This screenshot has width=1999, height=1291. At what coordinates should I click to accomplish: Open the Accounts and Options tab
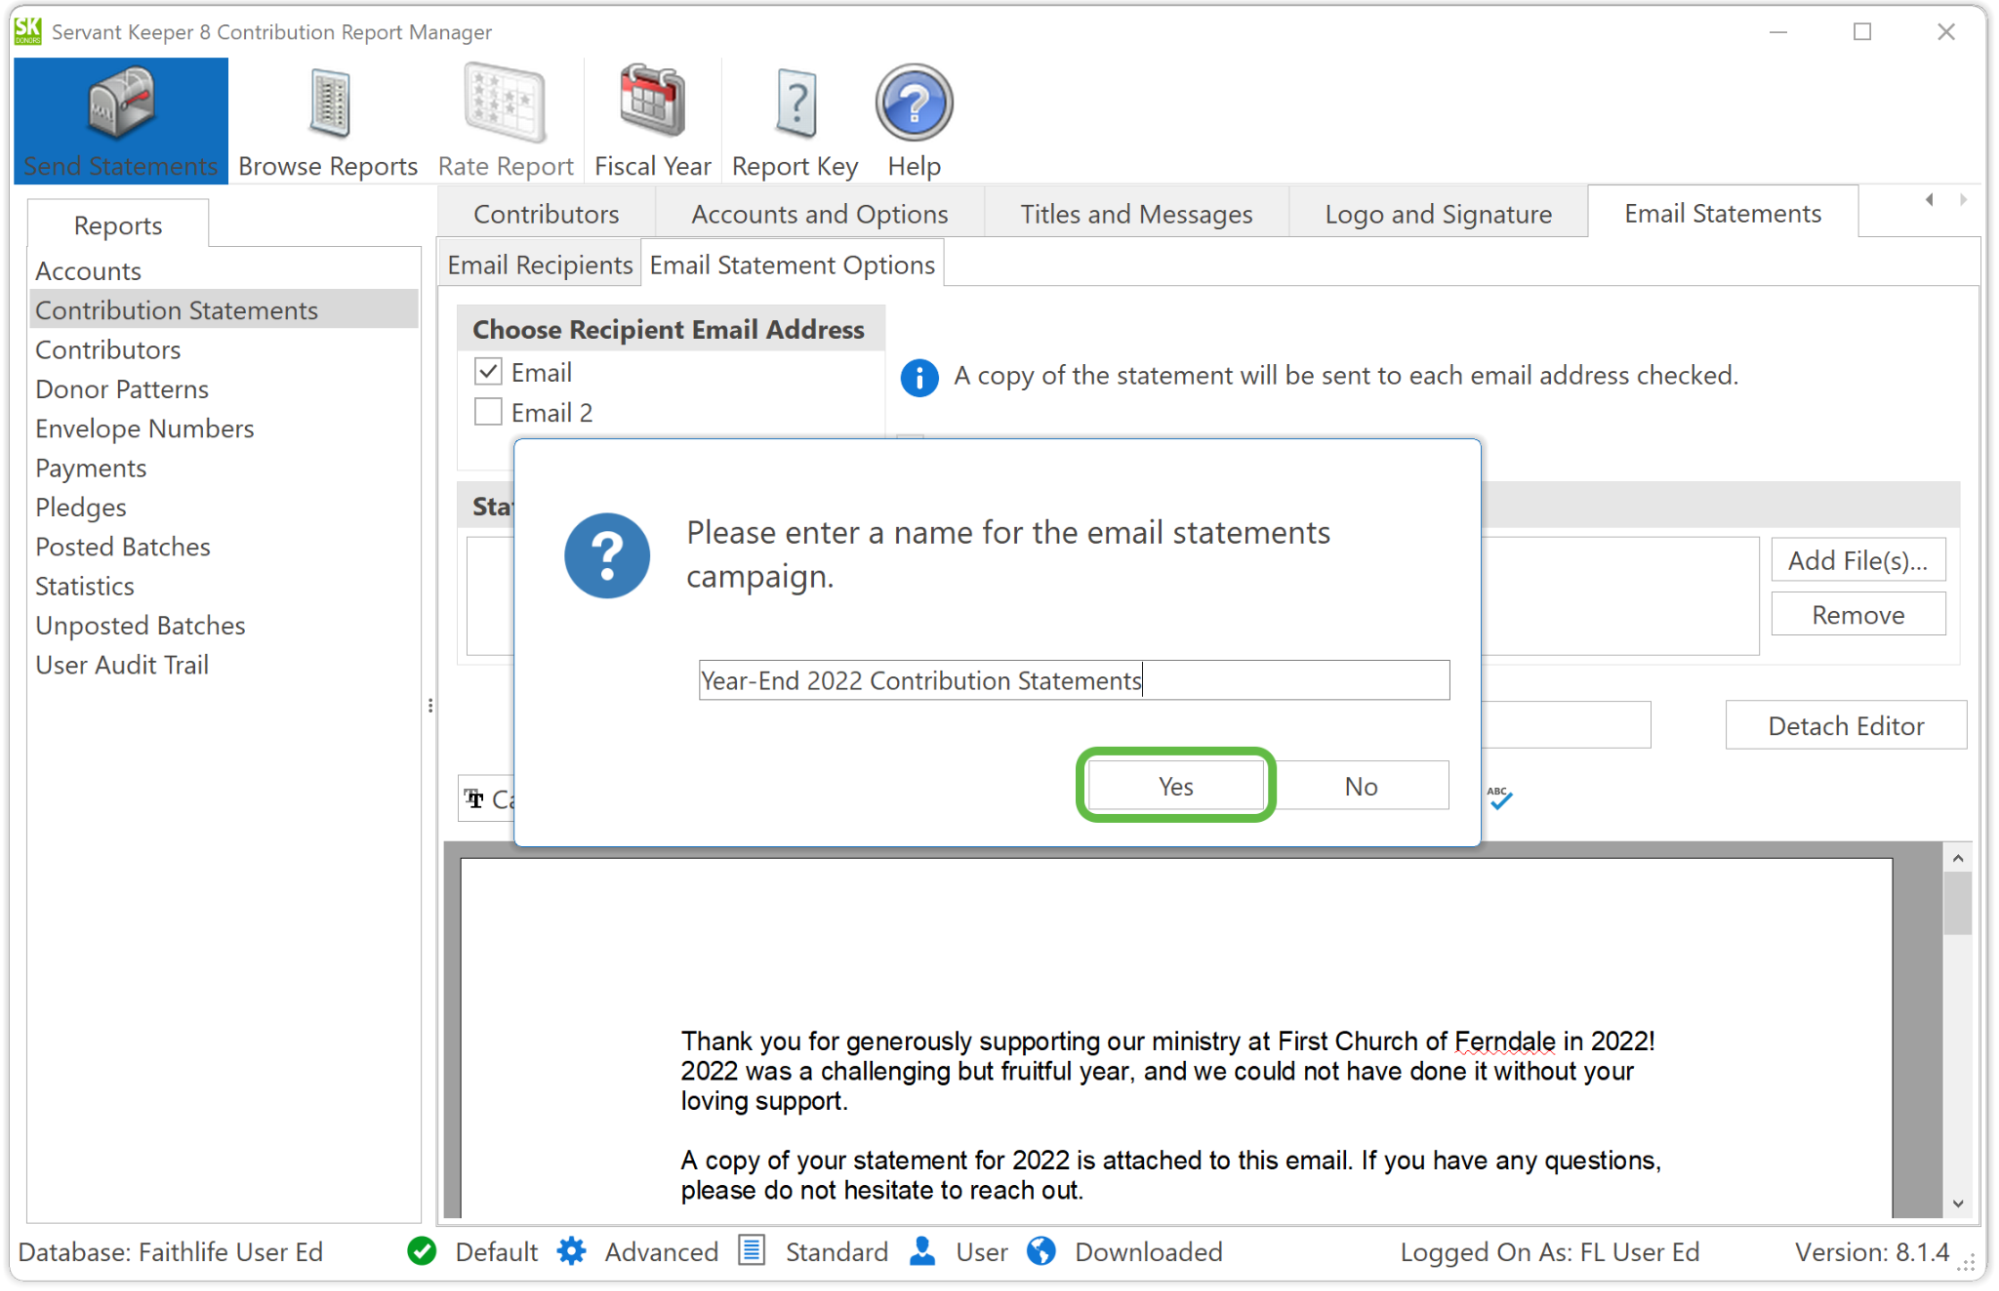[x=819, y=214]
